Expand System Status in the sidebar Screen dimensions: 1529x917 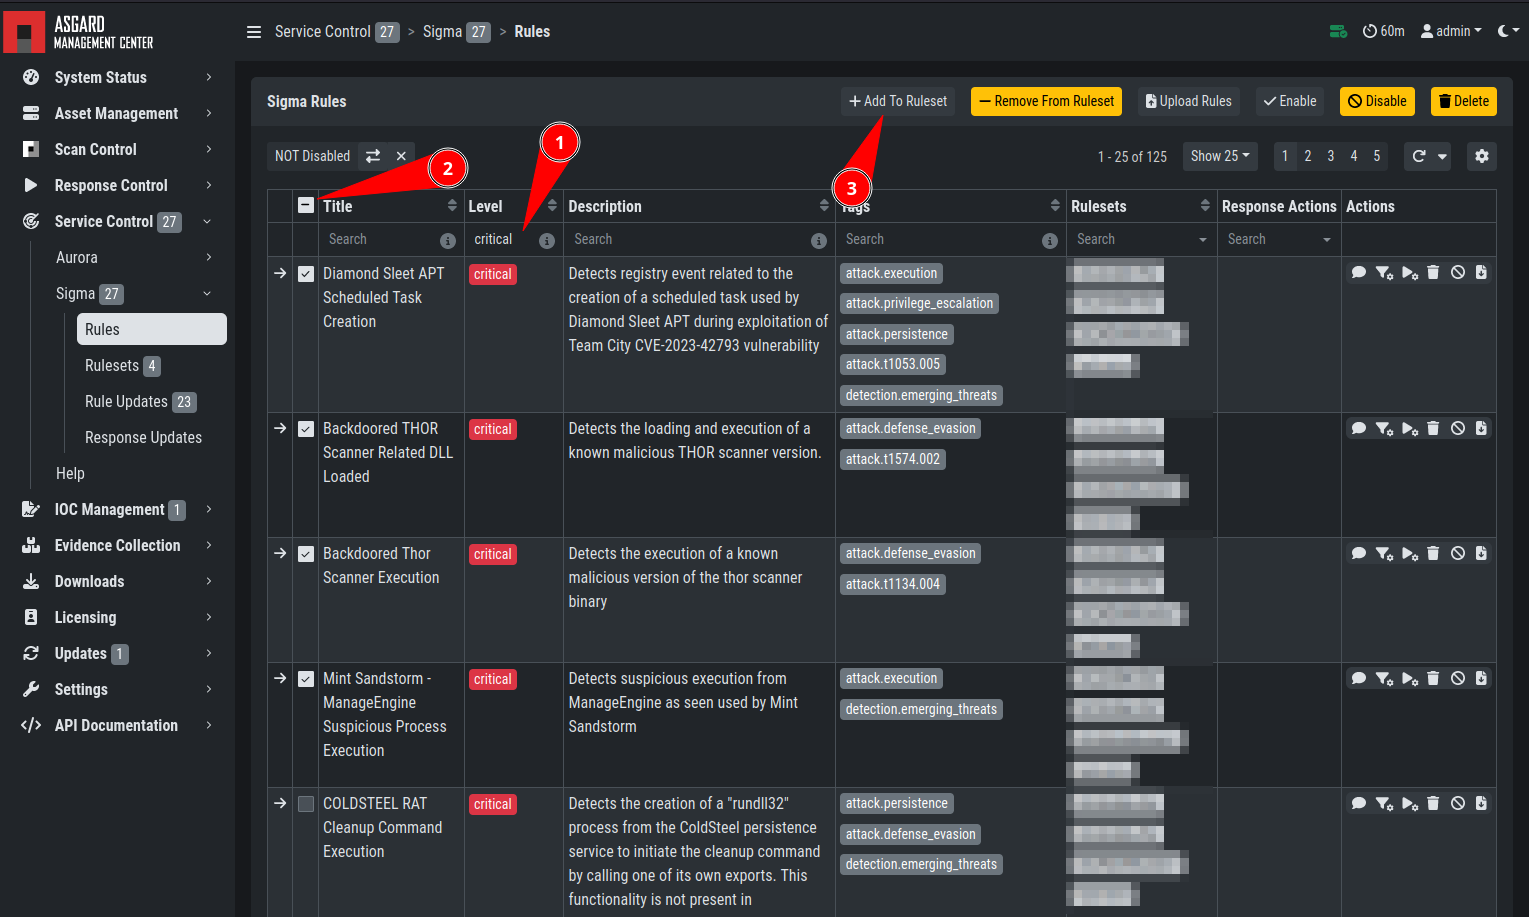(117, 77)
